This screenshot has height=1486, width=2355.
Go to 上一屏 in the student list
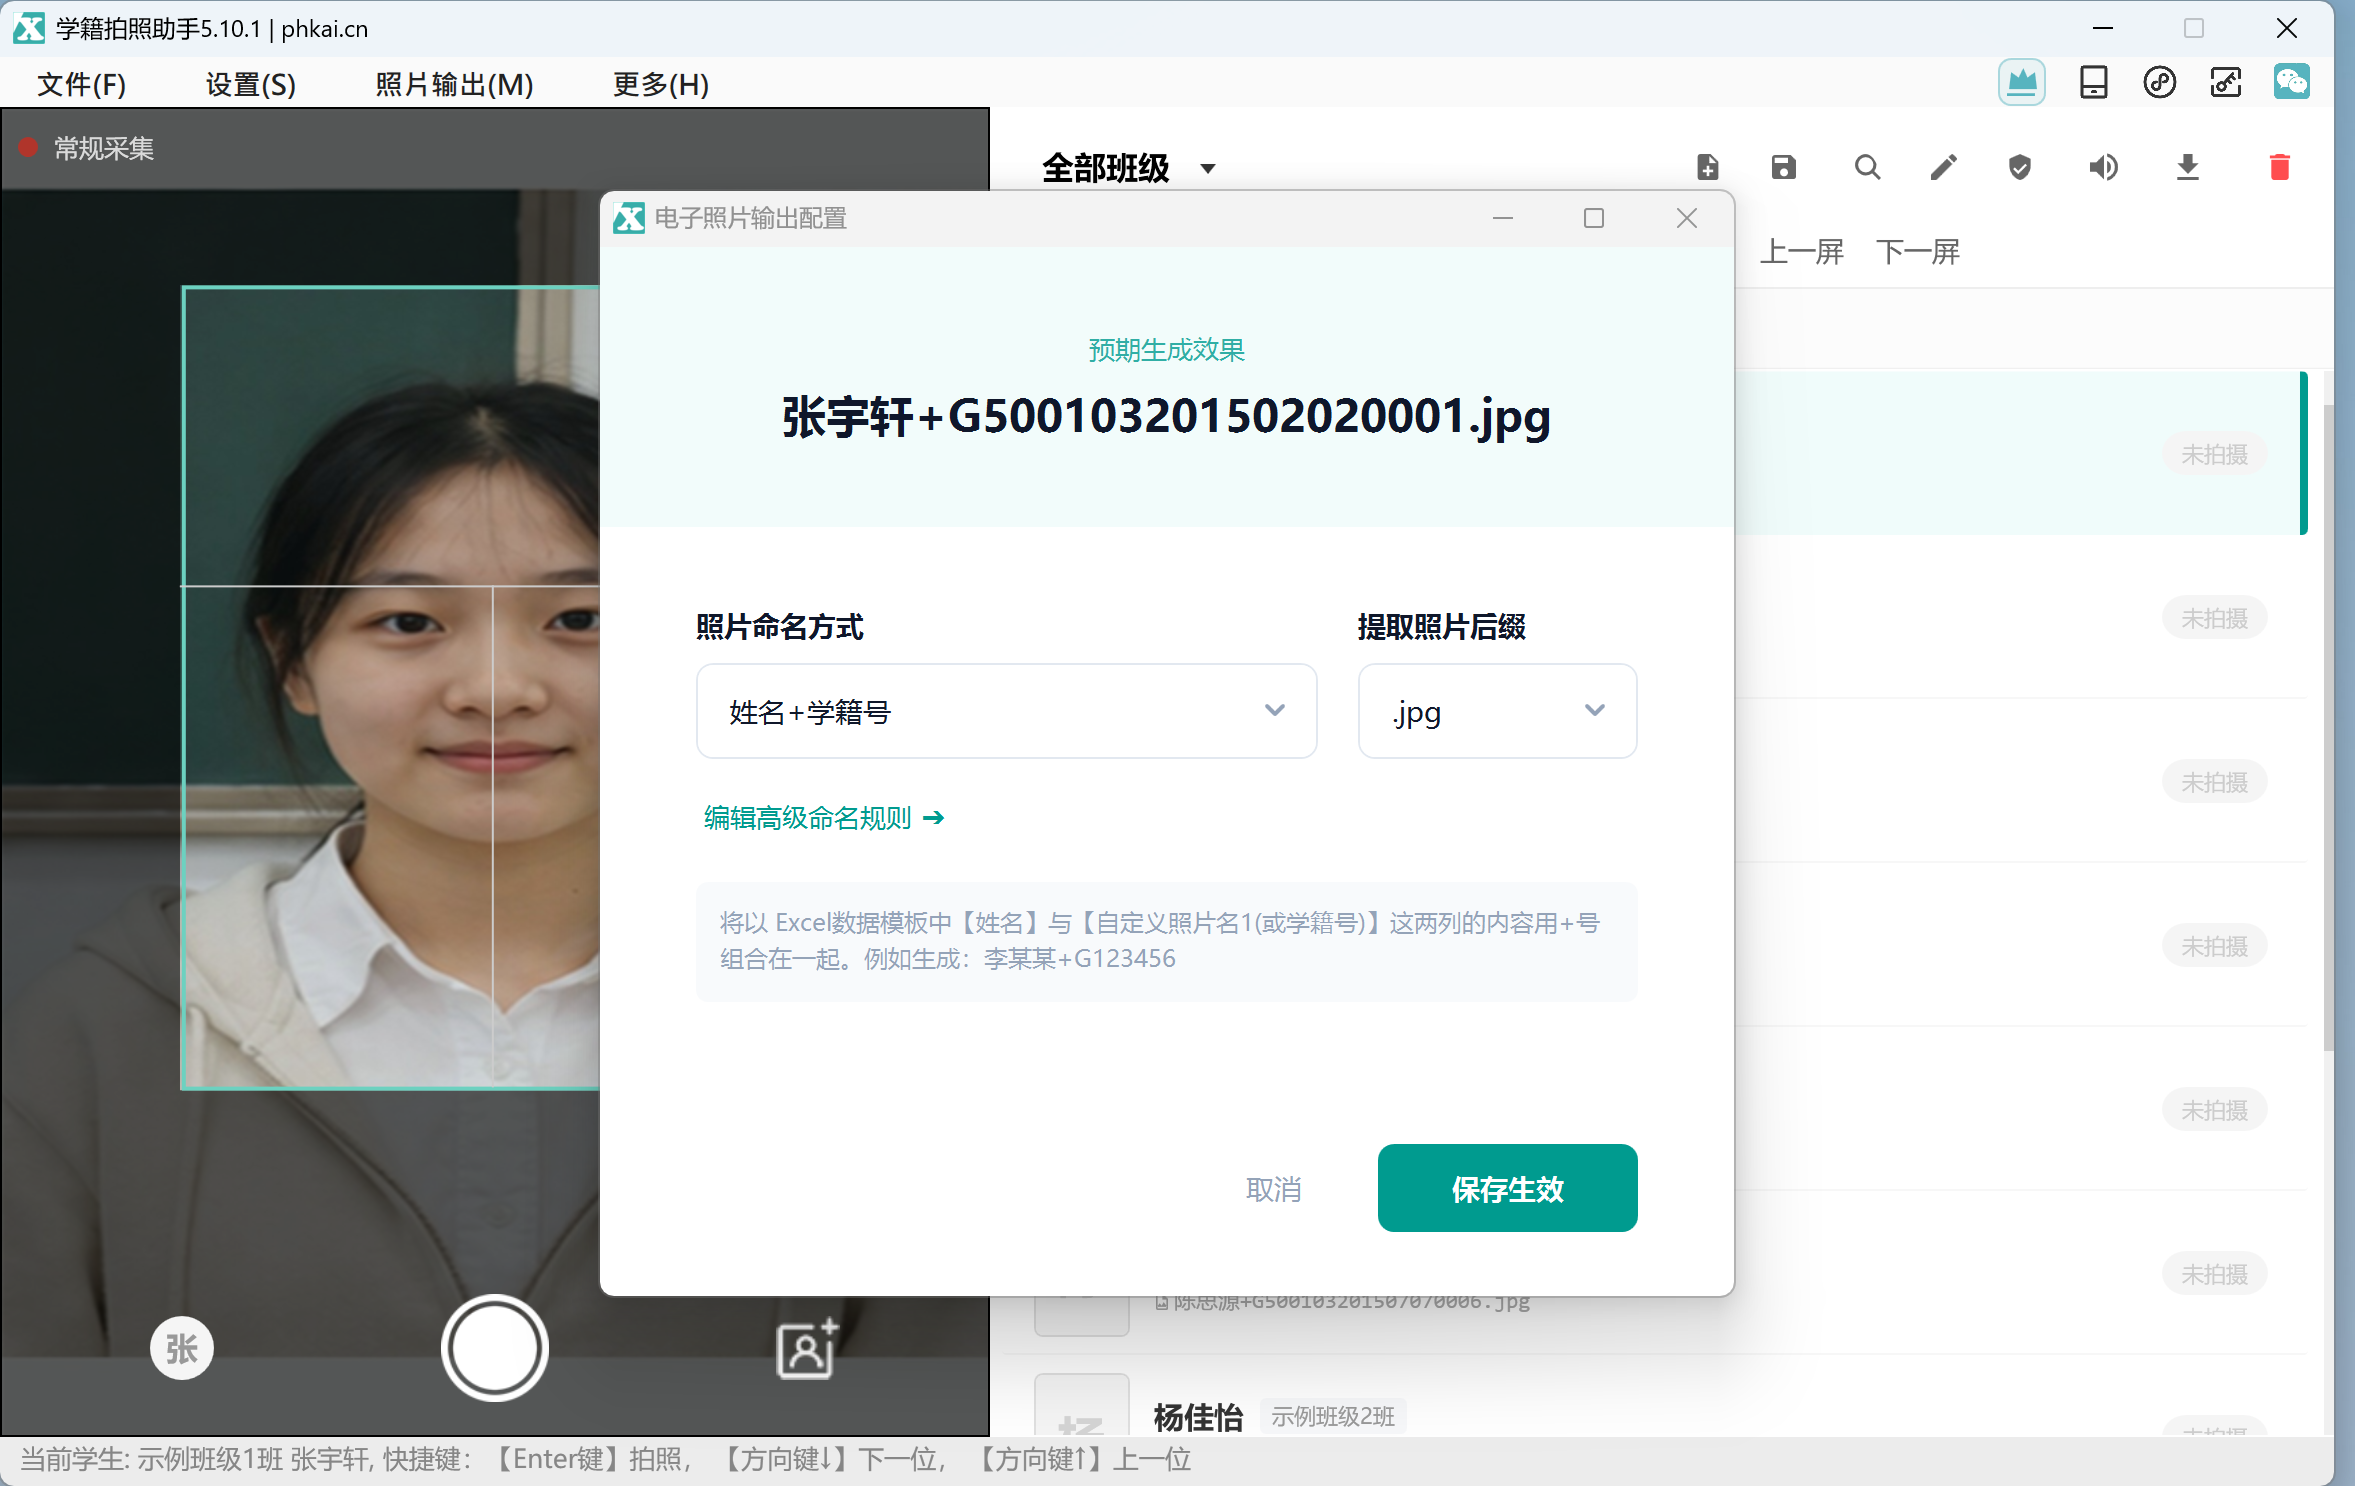point(1802,252)
